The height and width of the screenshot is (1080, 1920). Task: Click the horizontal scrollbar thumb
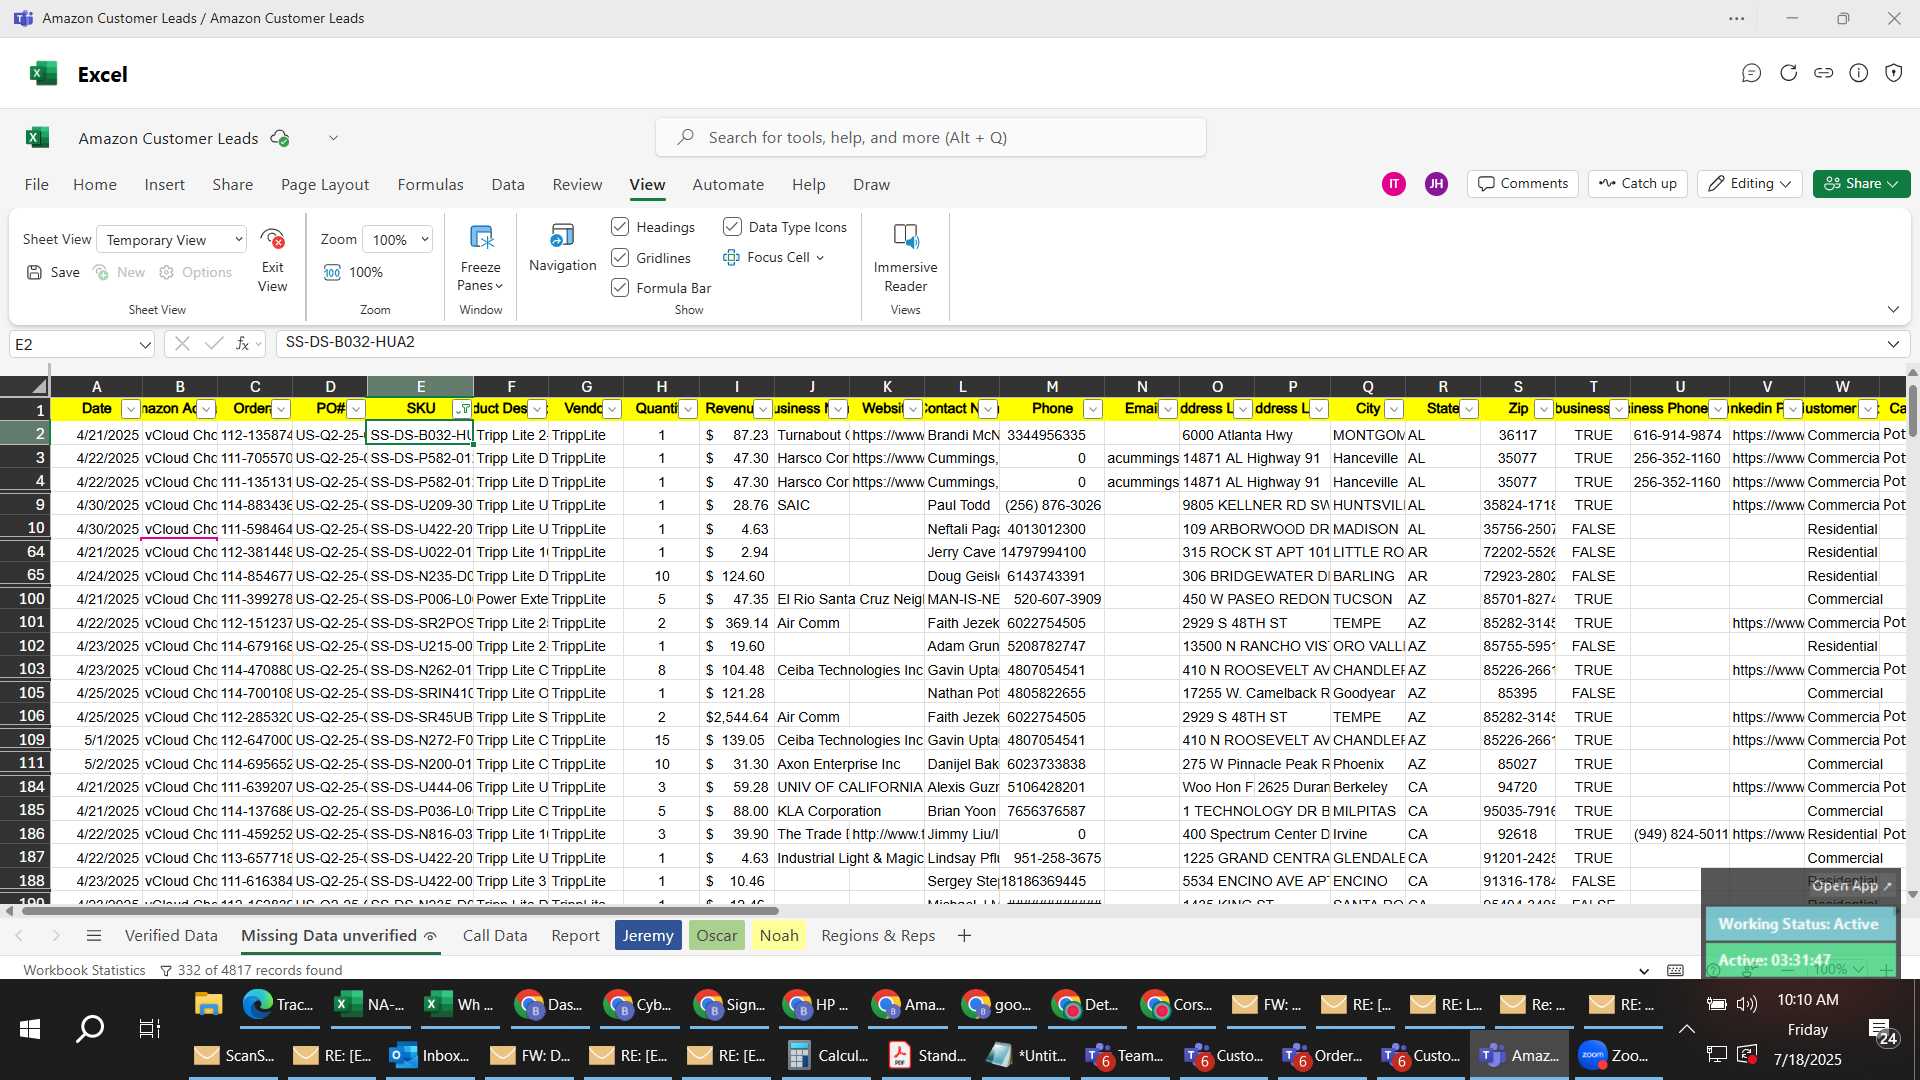coord(400,911)
